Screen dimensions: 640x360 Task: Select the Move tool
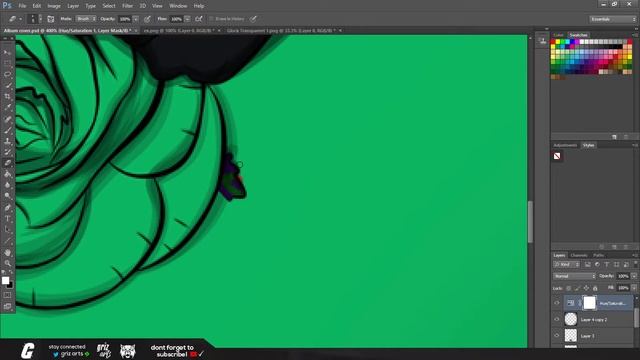[7, 53]
